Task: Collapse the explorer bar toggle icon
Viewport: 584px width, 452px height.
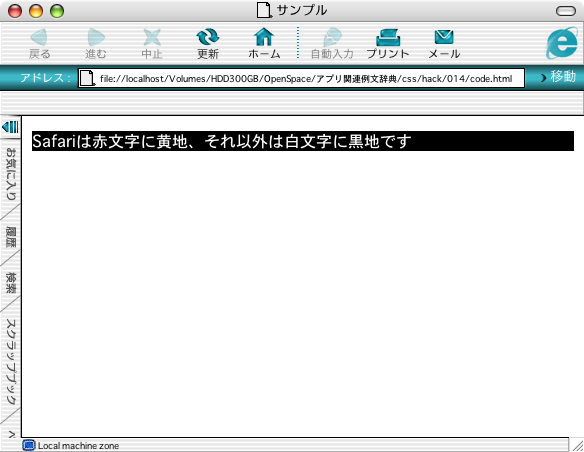Action: 10,127
